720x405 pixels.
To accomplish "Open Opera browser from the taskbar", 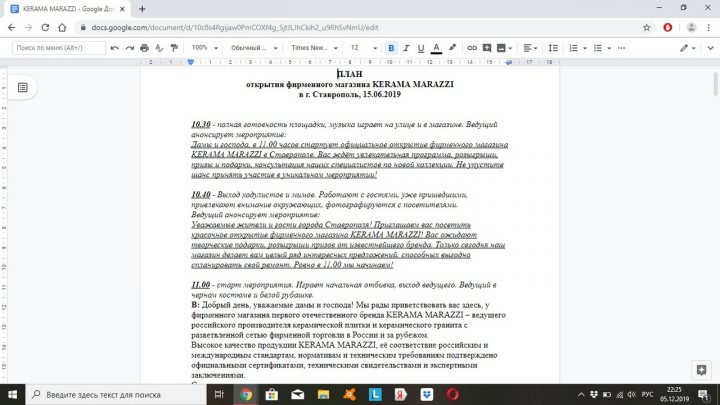I will click(x=453, y=394).
